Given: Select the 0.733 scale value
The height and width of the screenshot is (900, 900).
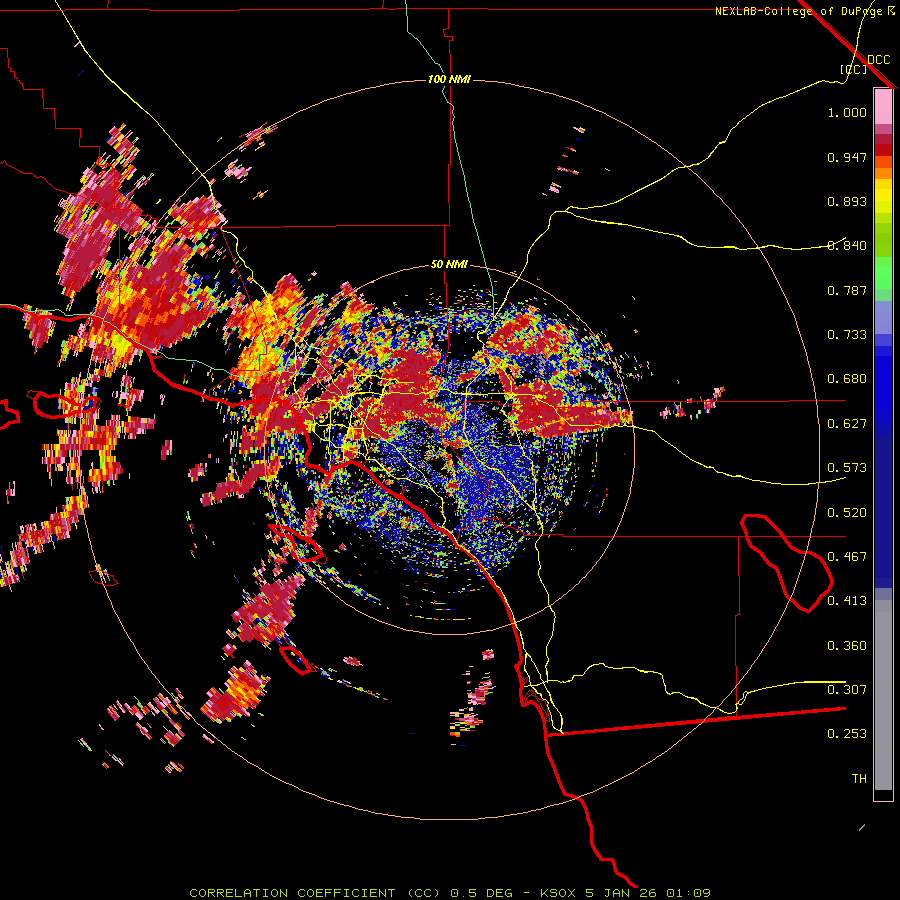Looking at the screenshot, I should coord(847,335).
